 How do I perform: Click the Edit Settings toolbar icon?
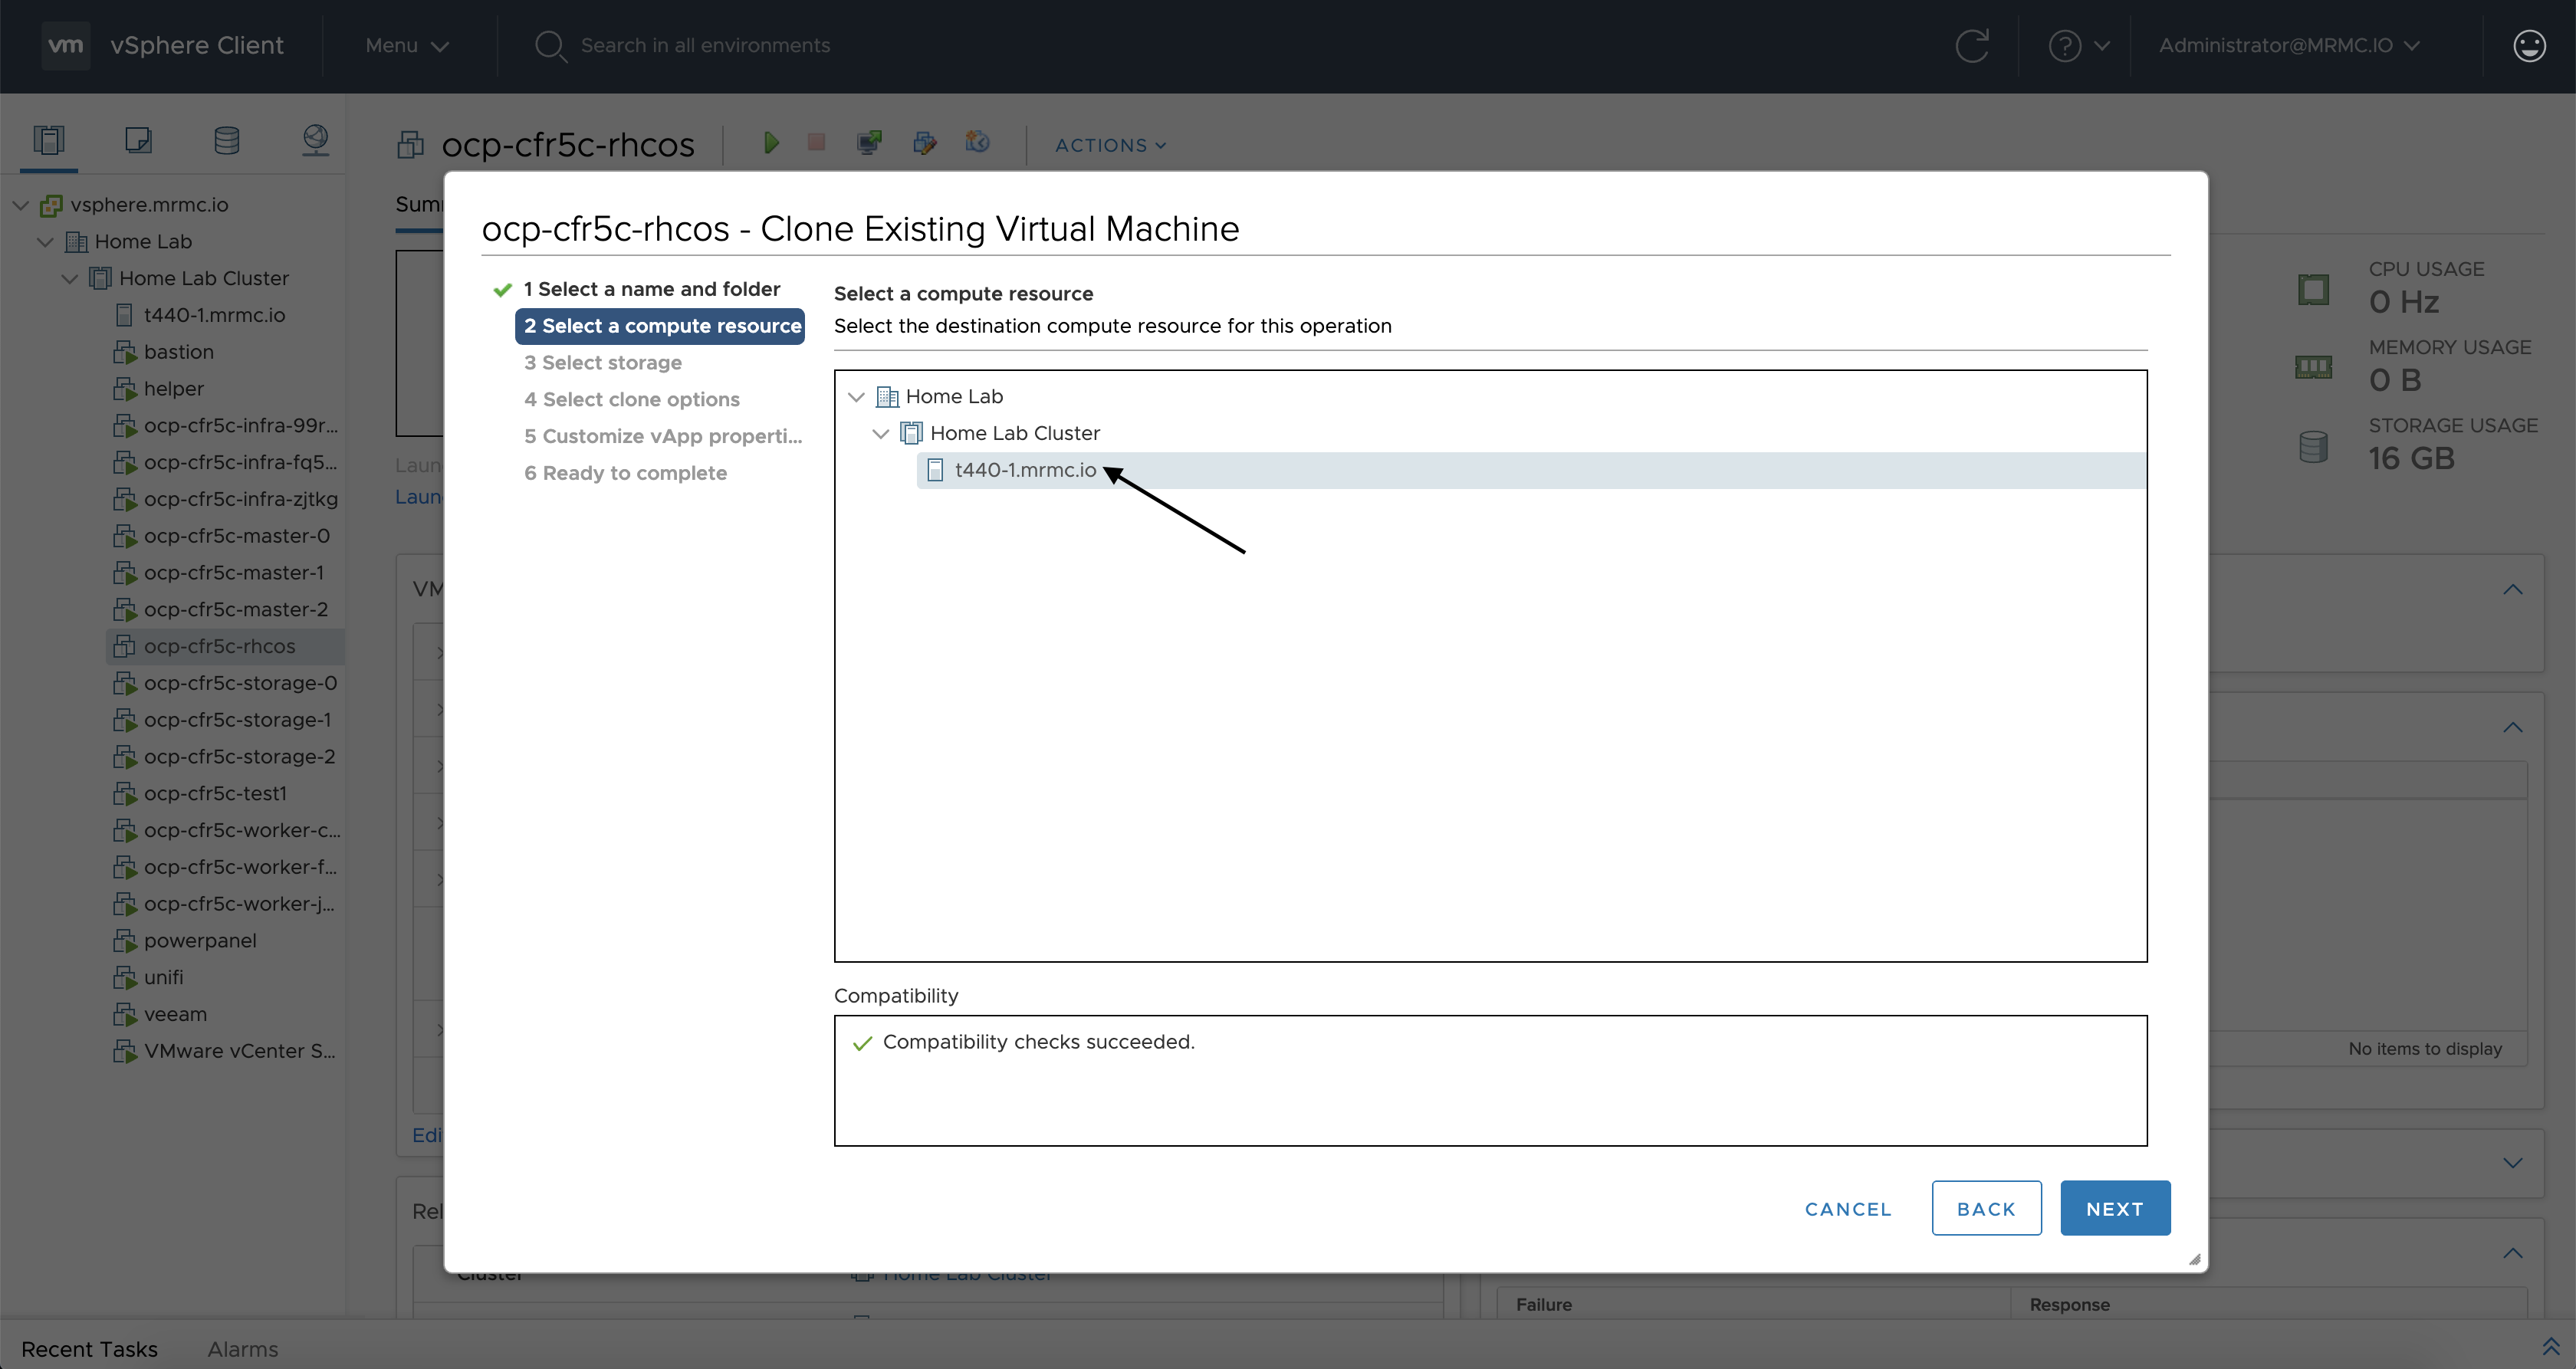(924, 143)
